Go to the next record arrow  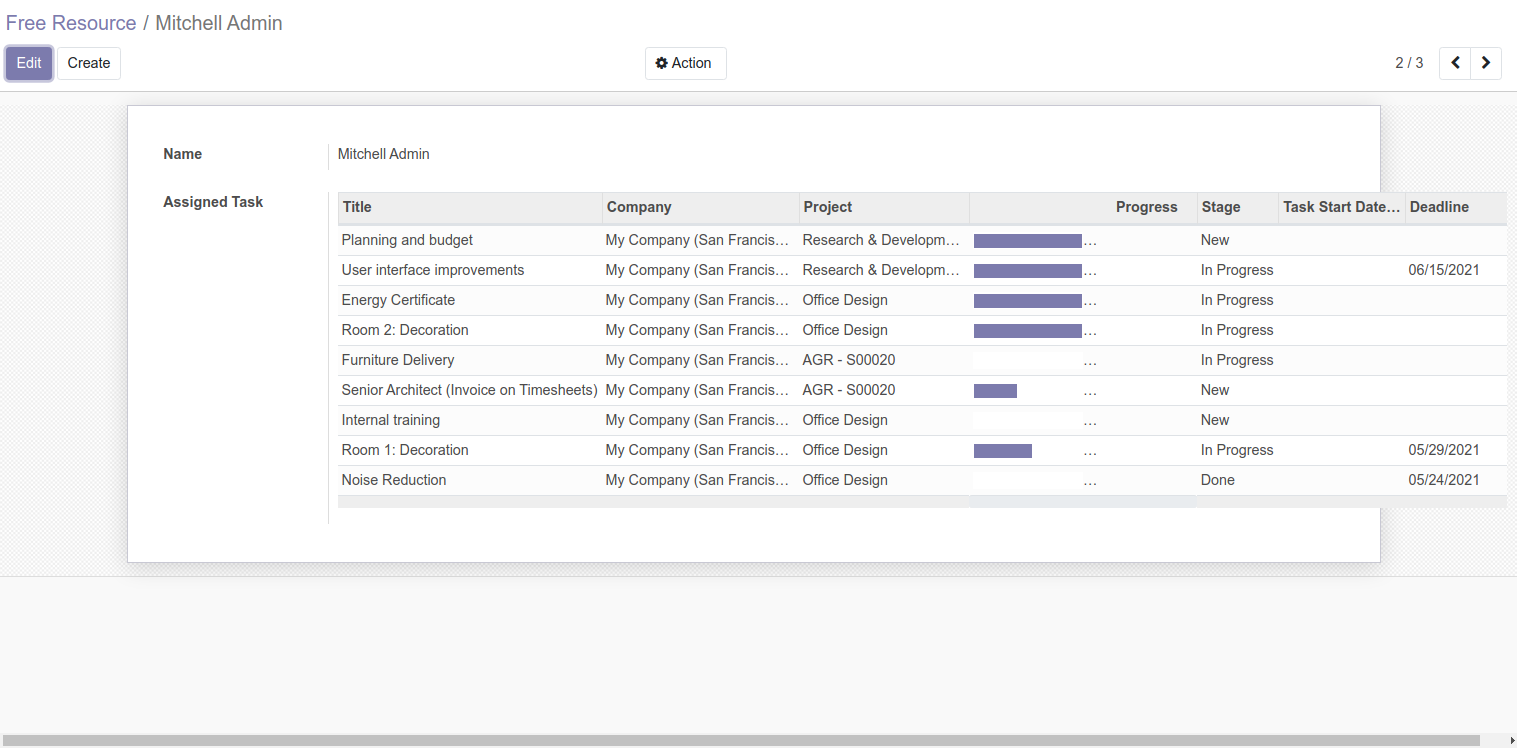coord(1486,63)
